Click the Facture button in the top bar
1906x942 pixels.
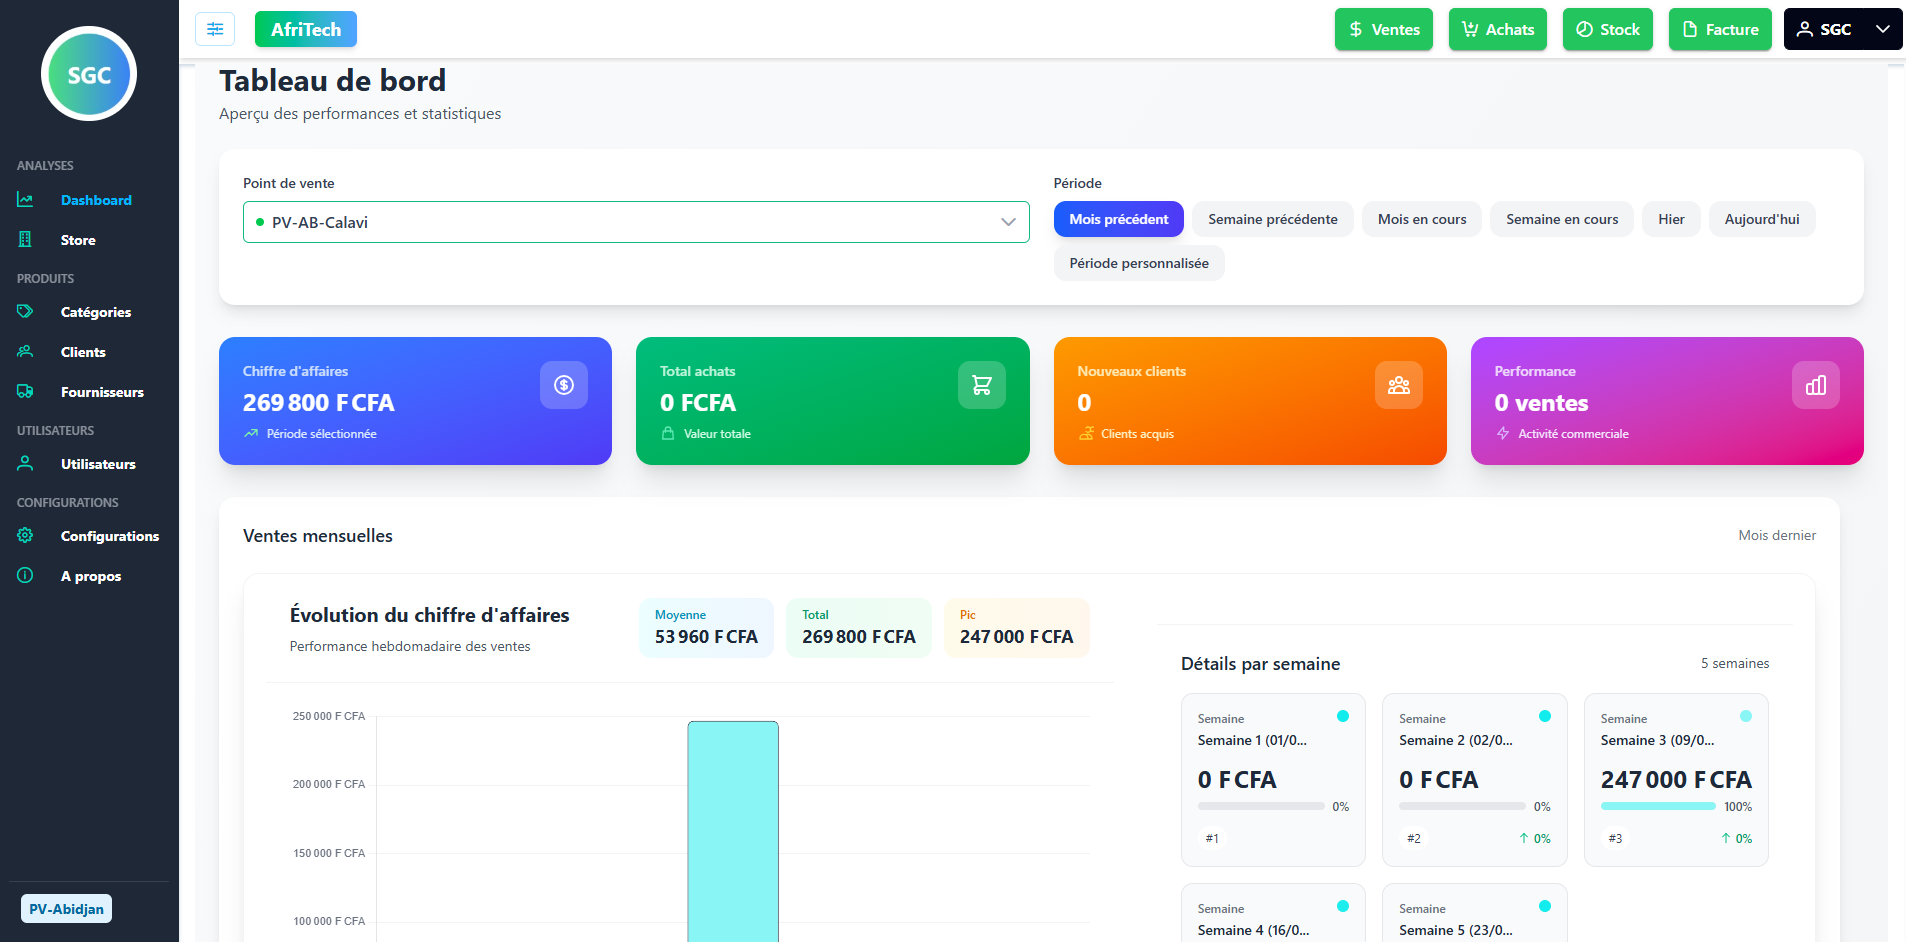pyautogui.click(x=1720, y=29)
